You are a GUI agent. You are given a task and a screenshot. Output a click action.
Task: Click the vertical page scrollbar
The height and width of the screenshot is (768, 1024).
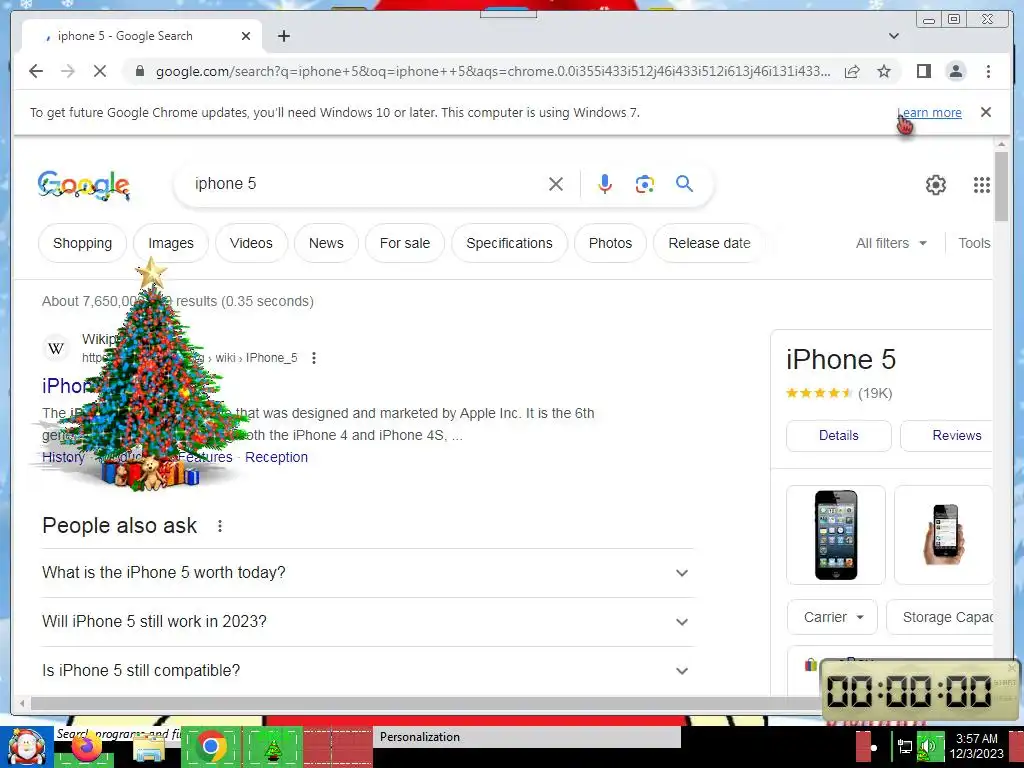pyautogui.click(x=1001, y=187)
